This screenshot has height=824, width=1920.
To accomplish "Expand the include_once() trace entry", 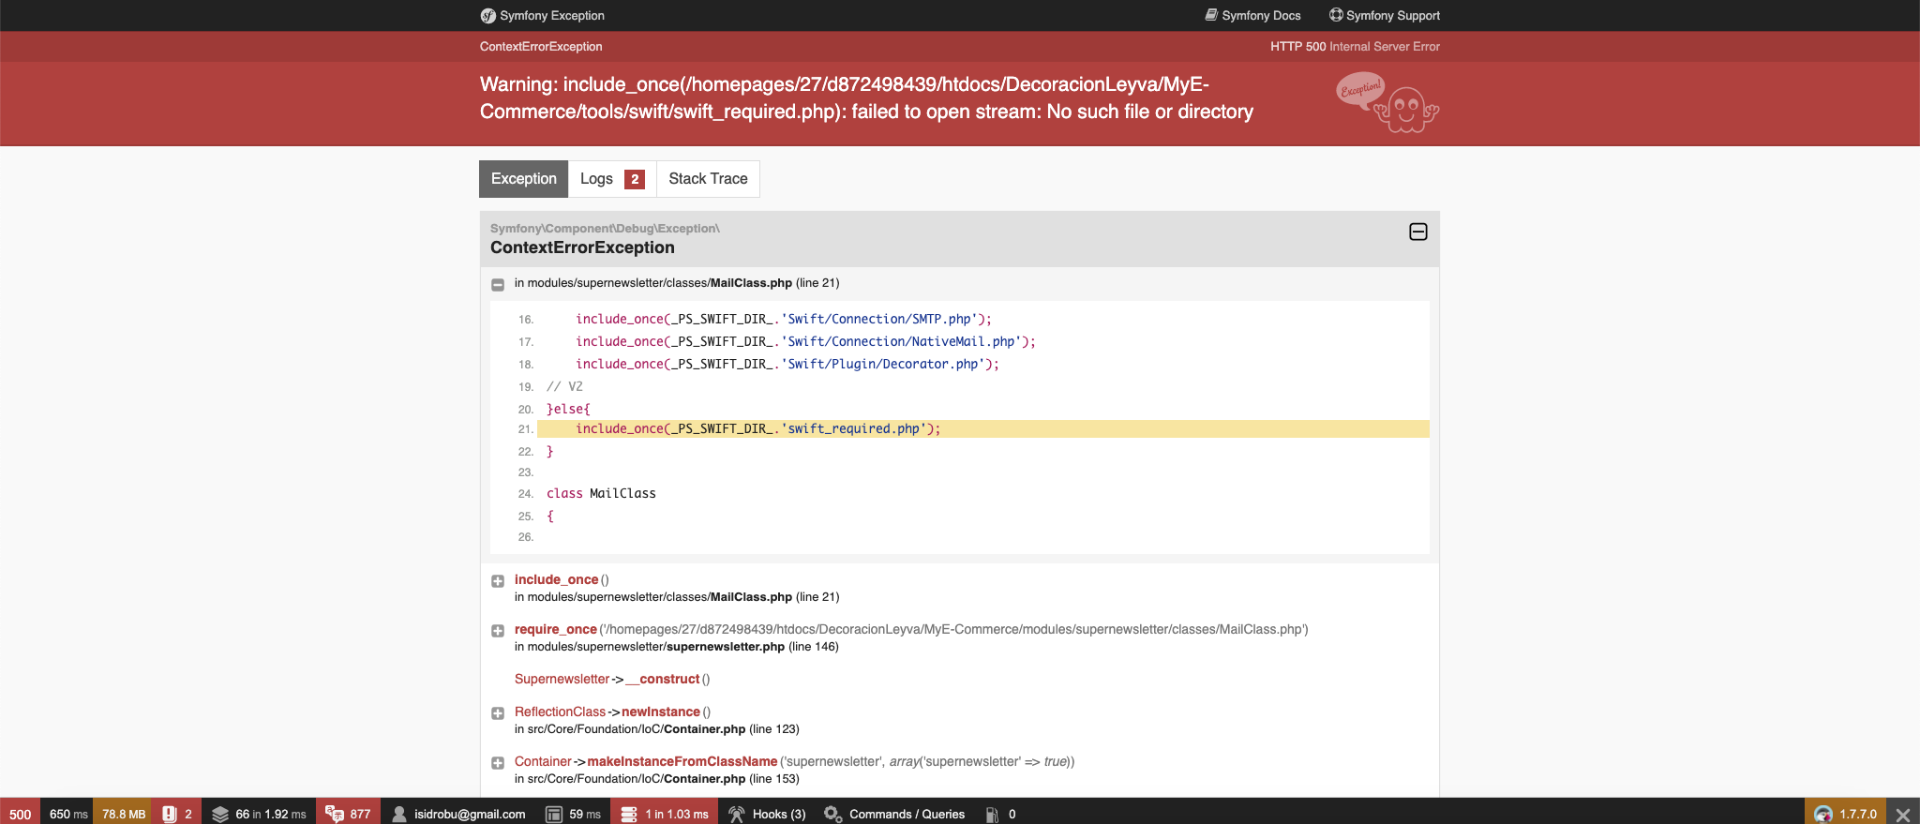I will pyautogui.click(x=498, y=581).
